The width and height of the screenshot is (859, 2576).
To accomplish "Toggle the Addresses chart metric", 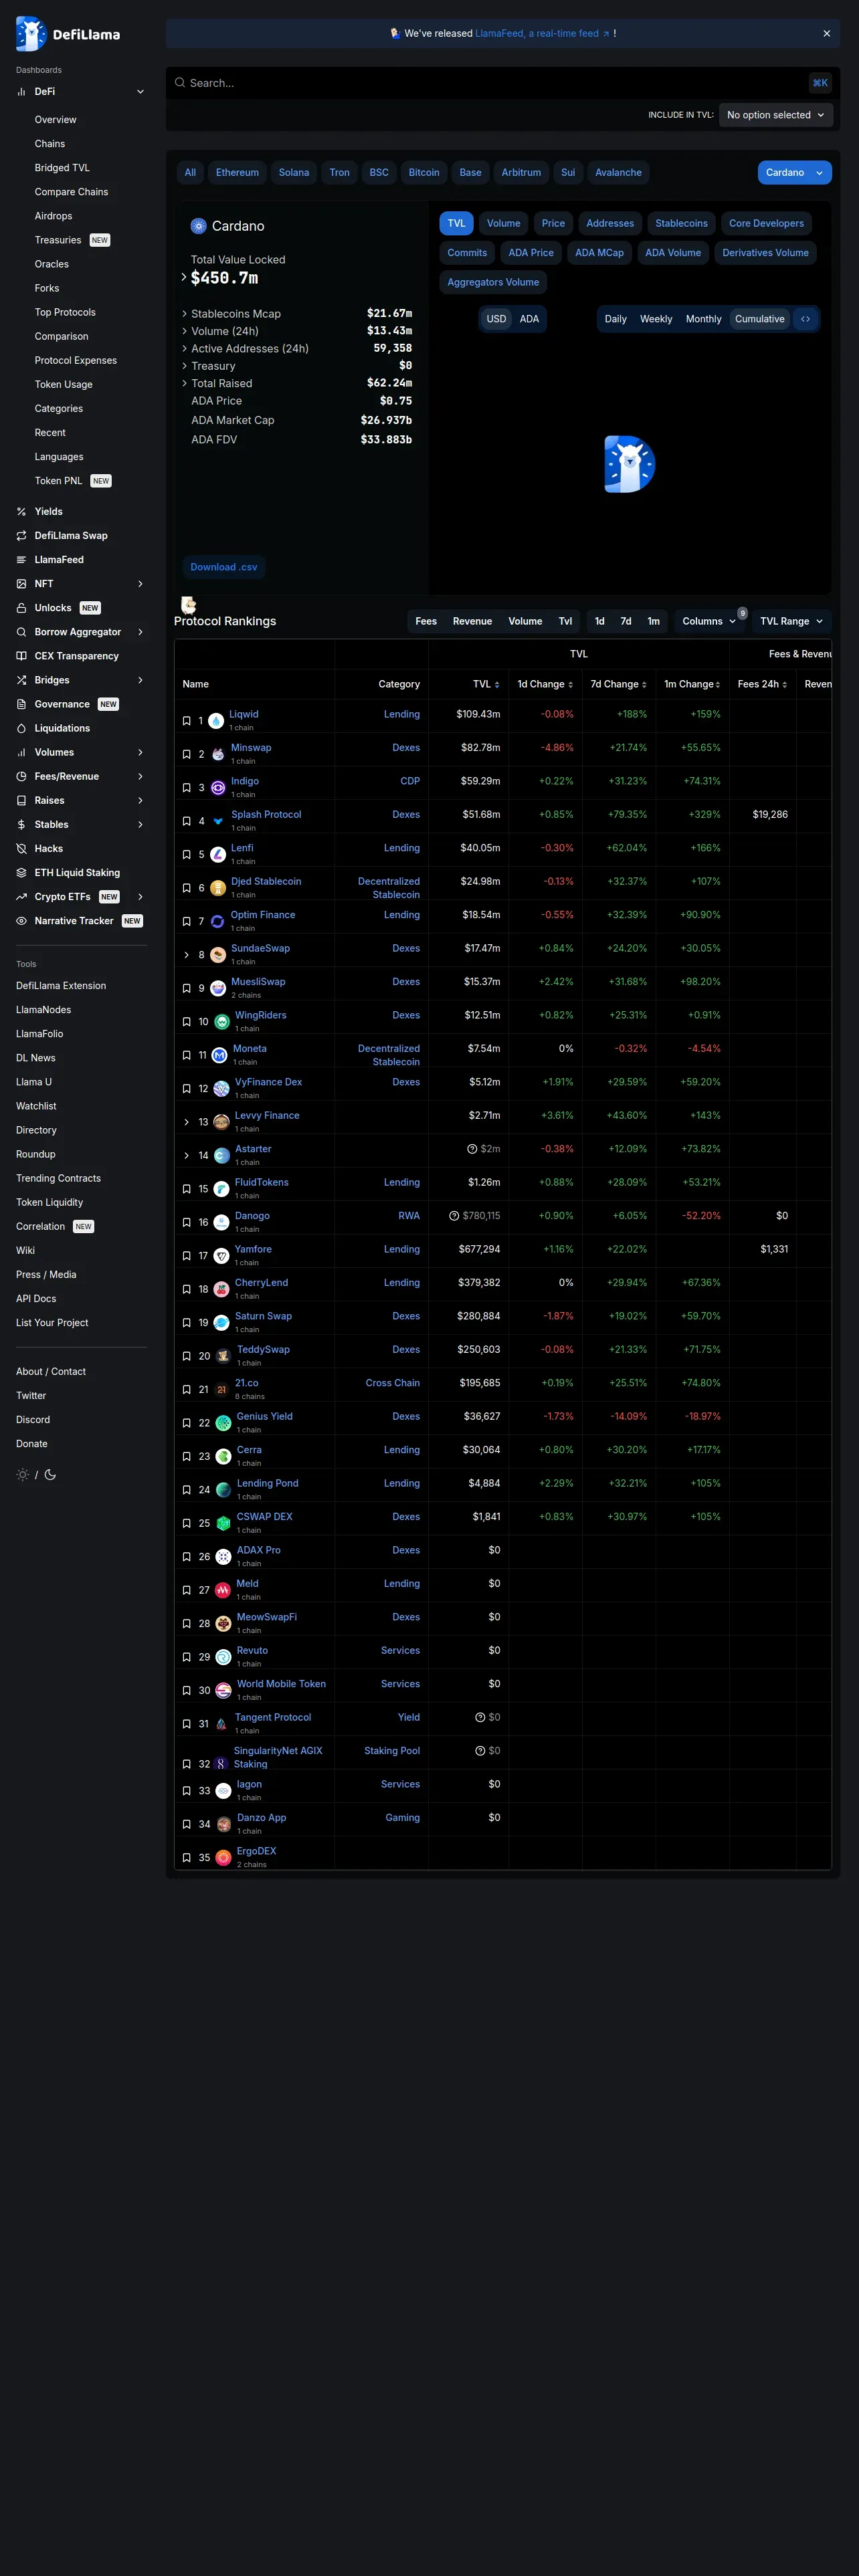I will [610, 224].
